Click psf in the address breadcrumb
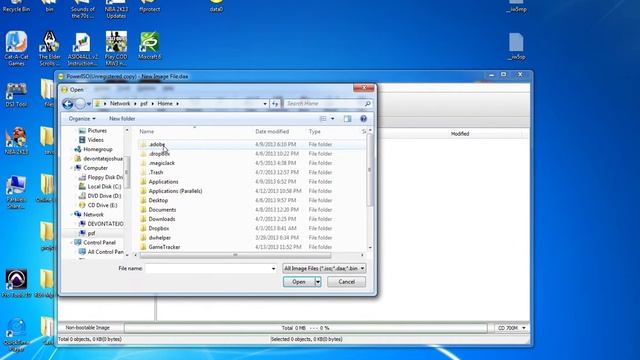 pyautogui.click(x=144, y=104)
